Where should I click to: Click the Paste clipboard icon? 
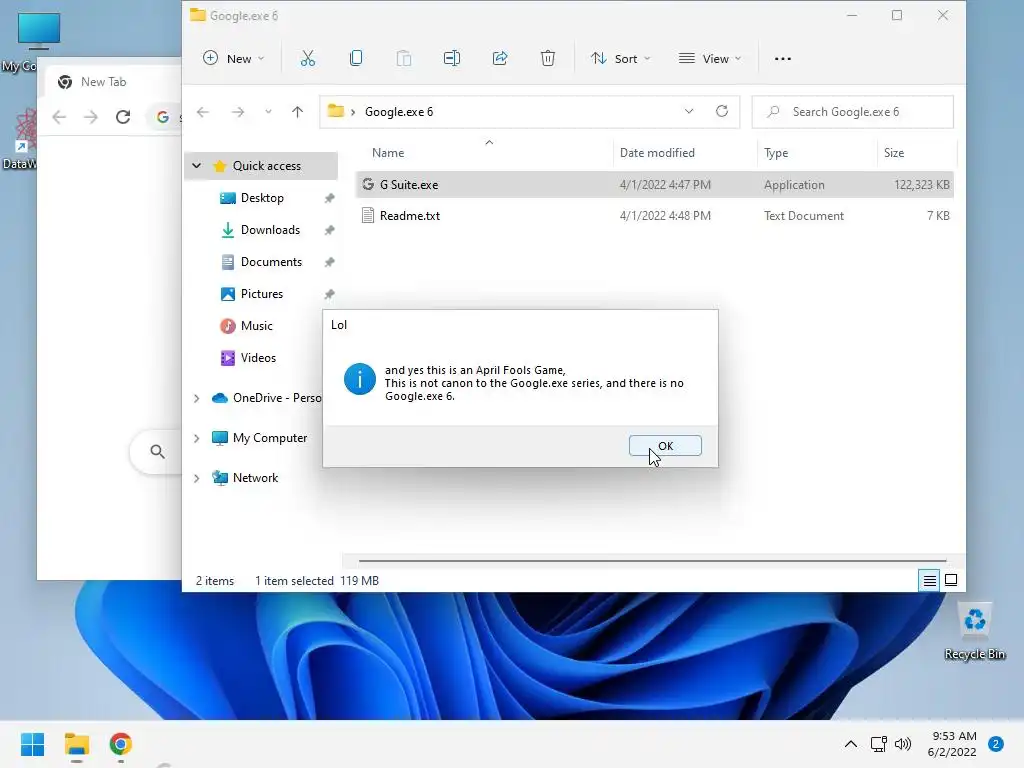404,59
